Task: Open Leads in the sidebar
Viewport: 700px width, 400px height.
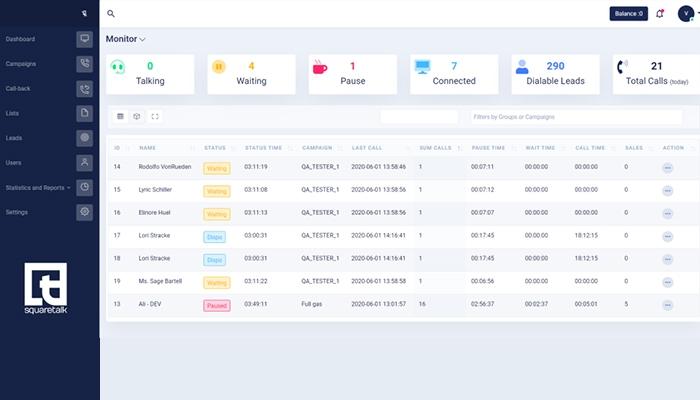Action: (13, 138)
